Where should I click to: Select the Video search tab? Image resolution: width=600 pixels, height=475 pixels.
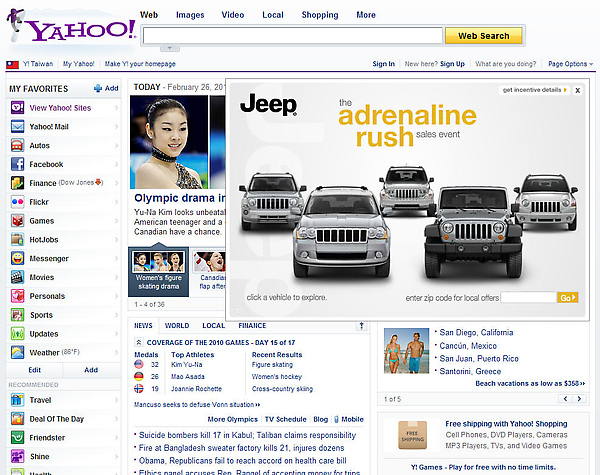pyautogui.click(x=233, y=15)
